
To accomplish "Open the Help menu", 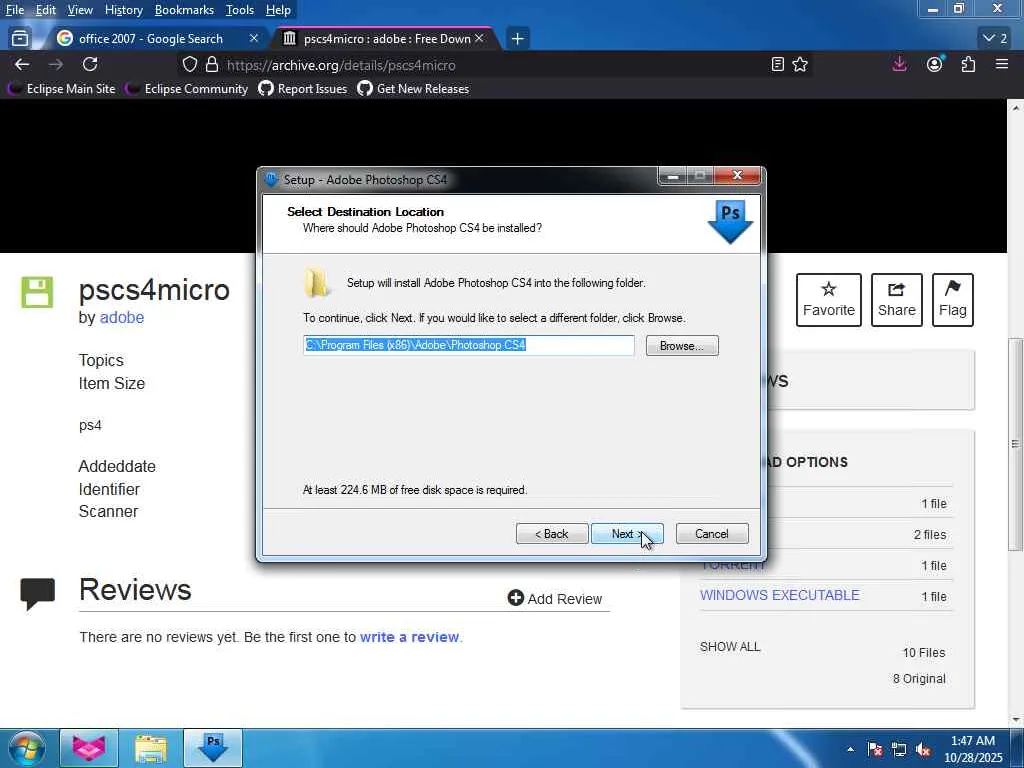I will click(278, 10).
